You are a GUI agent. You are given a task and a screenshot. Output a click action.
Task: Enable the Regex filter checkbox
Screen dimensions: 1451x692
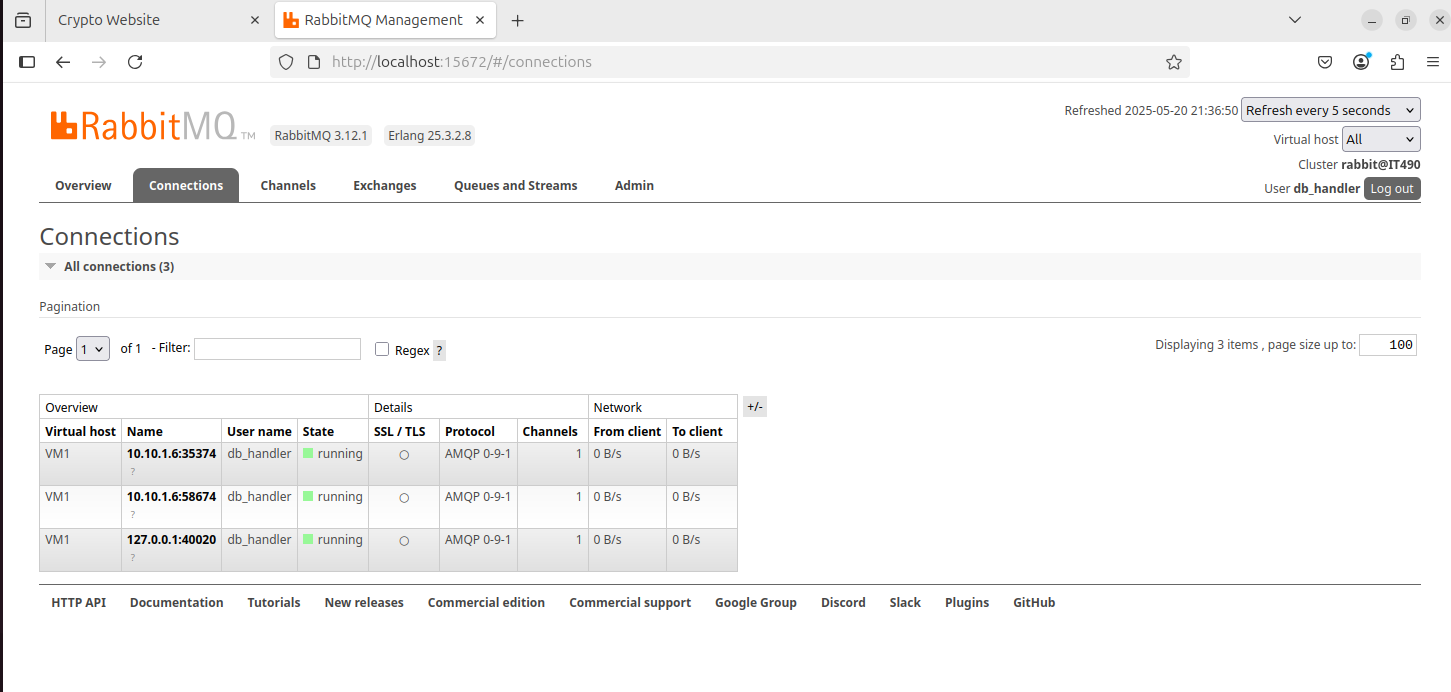pos(382,349)
